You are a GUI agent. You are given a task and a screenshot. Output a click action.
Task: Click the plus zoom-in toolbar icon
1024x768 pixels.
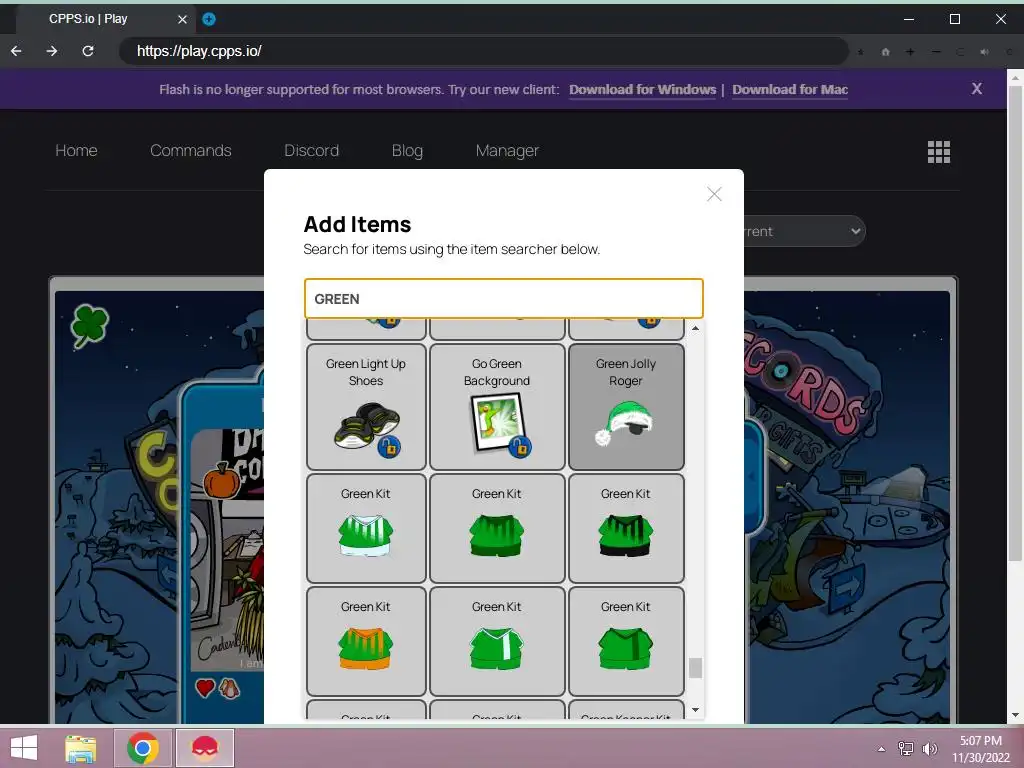[x=910, y=52]
